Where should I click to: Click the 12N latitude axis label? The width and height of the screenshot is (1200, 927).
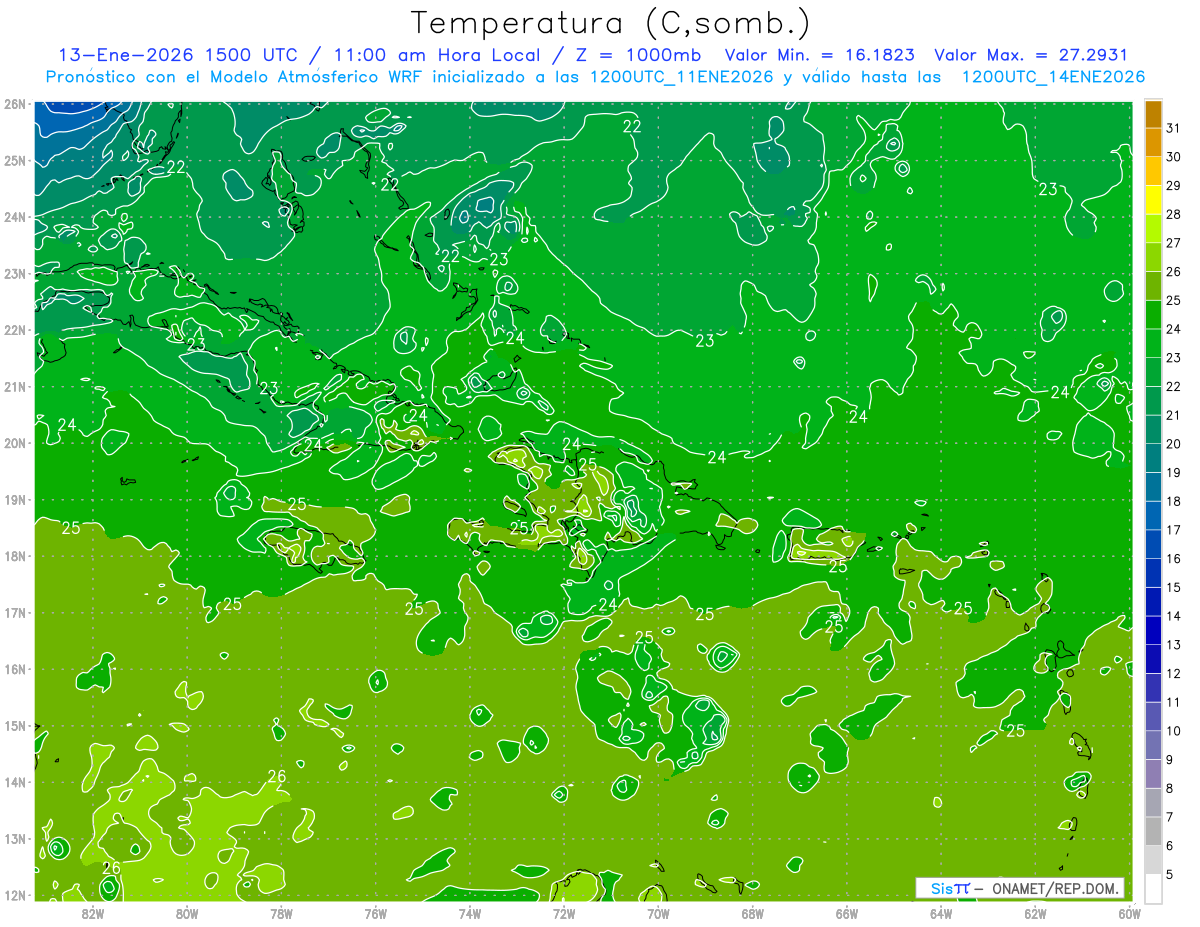click(14, 895)
